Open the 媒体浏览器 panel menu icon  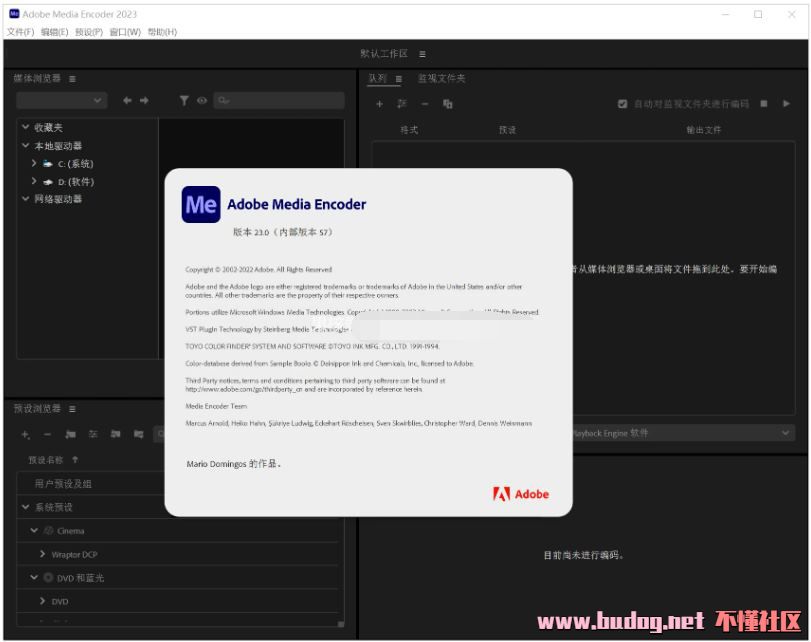(x=72, y=79)
